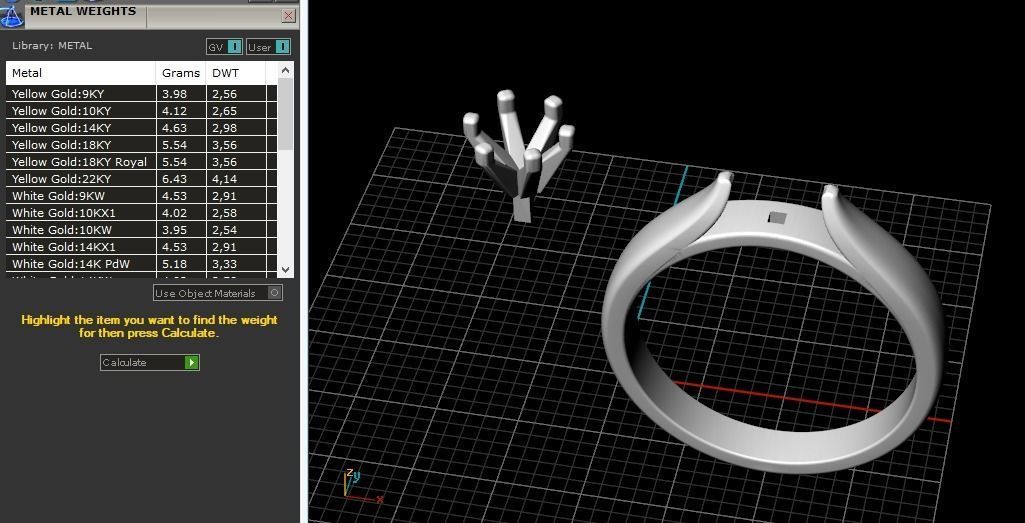
Task: Click the 2,58 DWT value
Action: [224, 213]
